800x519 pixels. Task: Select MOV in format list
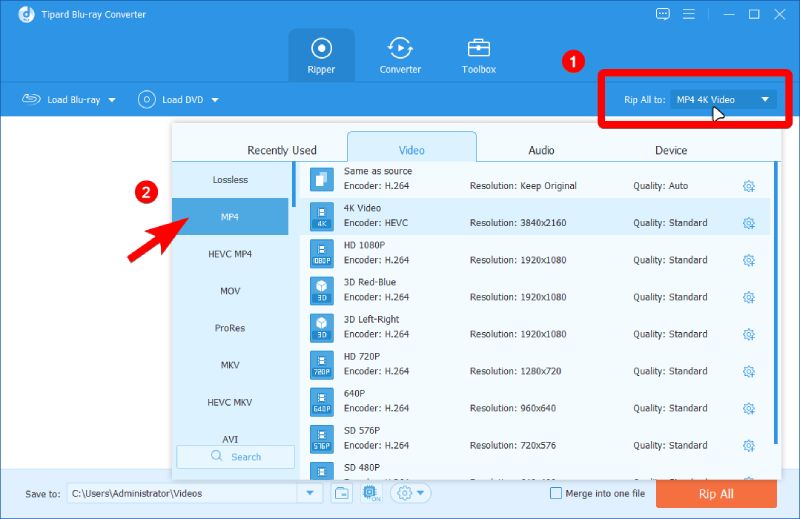click(230, 291)
